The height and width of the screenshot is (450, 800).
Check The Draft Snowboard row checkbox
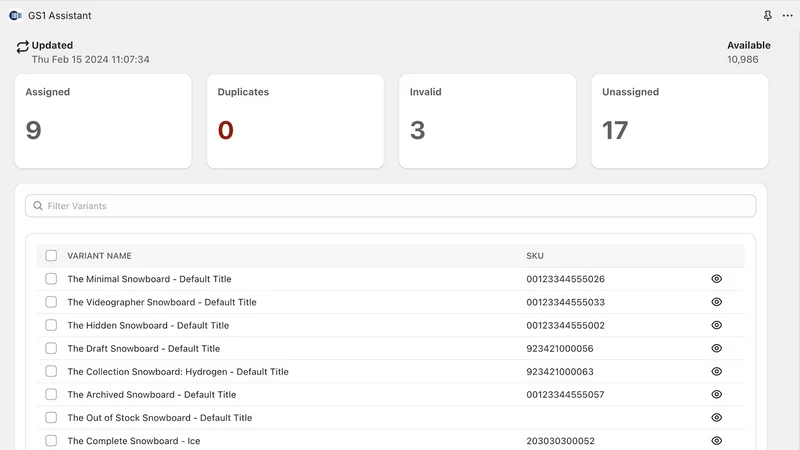[51, 348]
